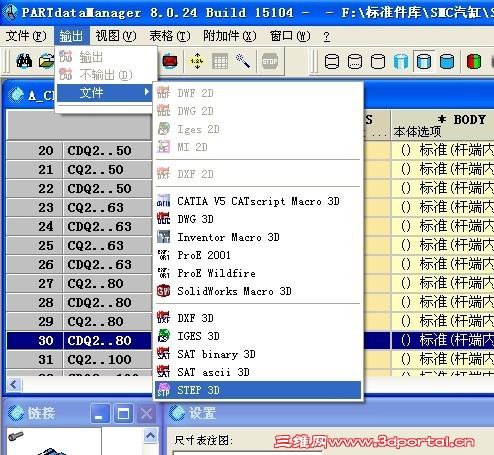Choose CATIA V5 CATscript Macro 3D export
This screenshot has width=494, height=455.
[x=258, y=201]
